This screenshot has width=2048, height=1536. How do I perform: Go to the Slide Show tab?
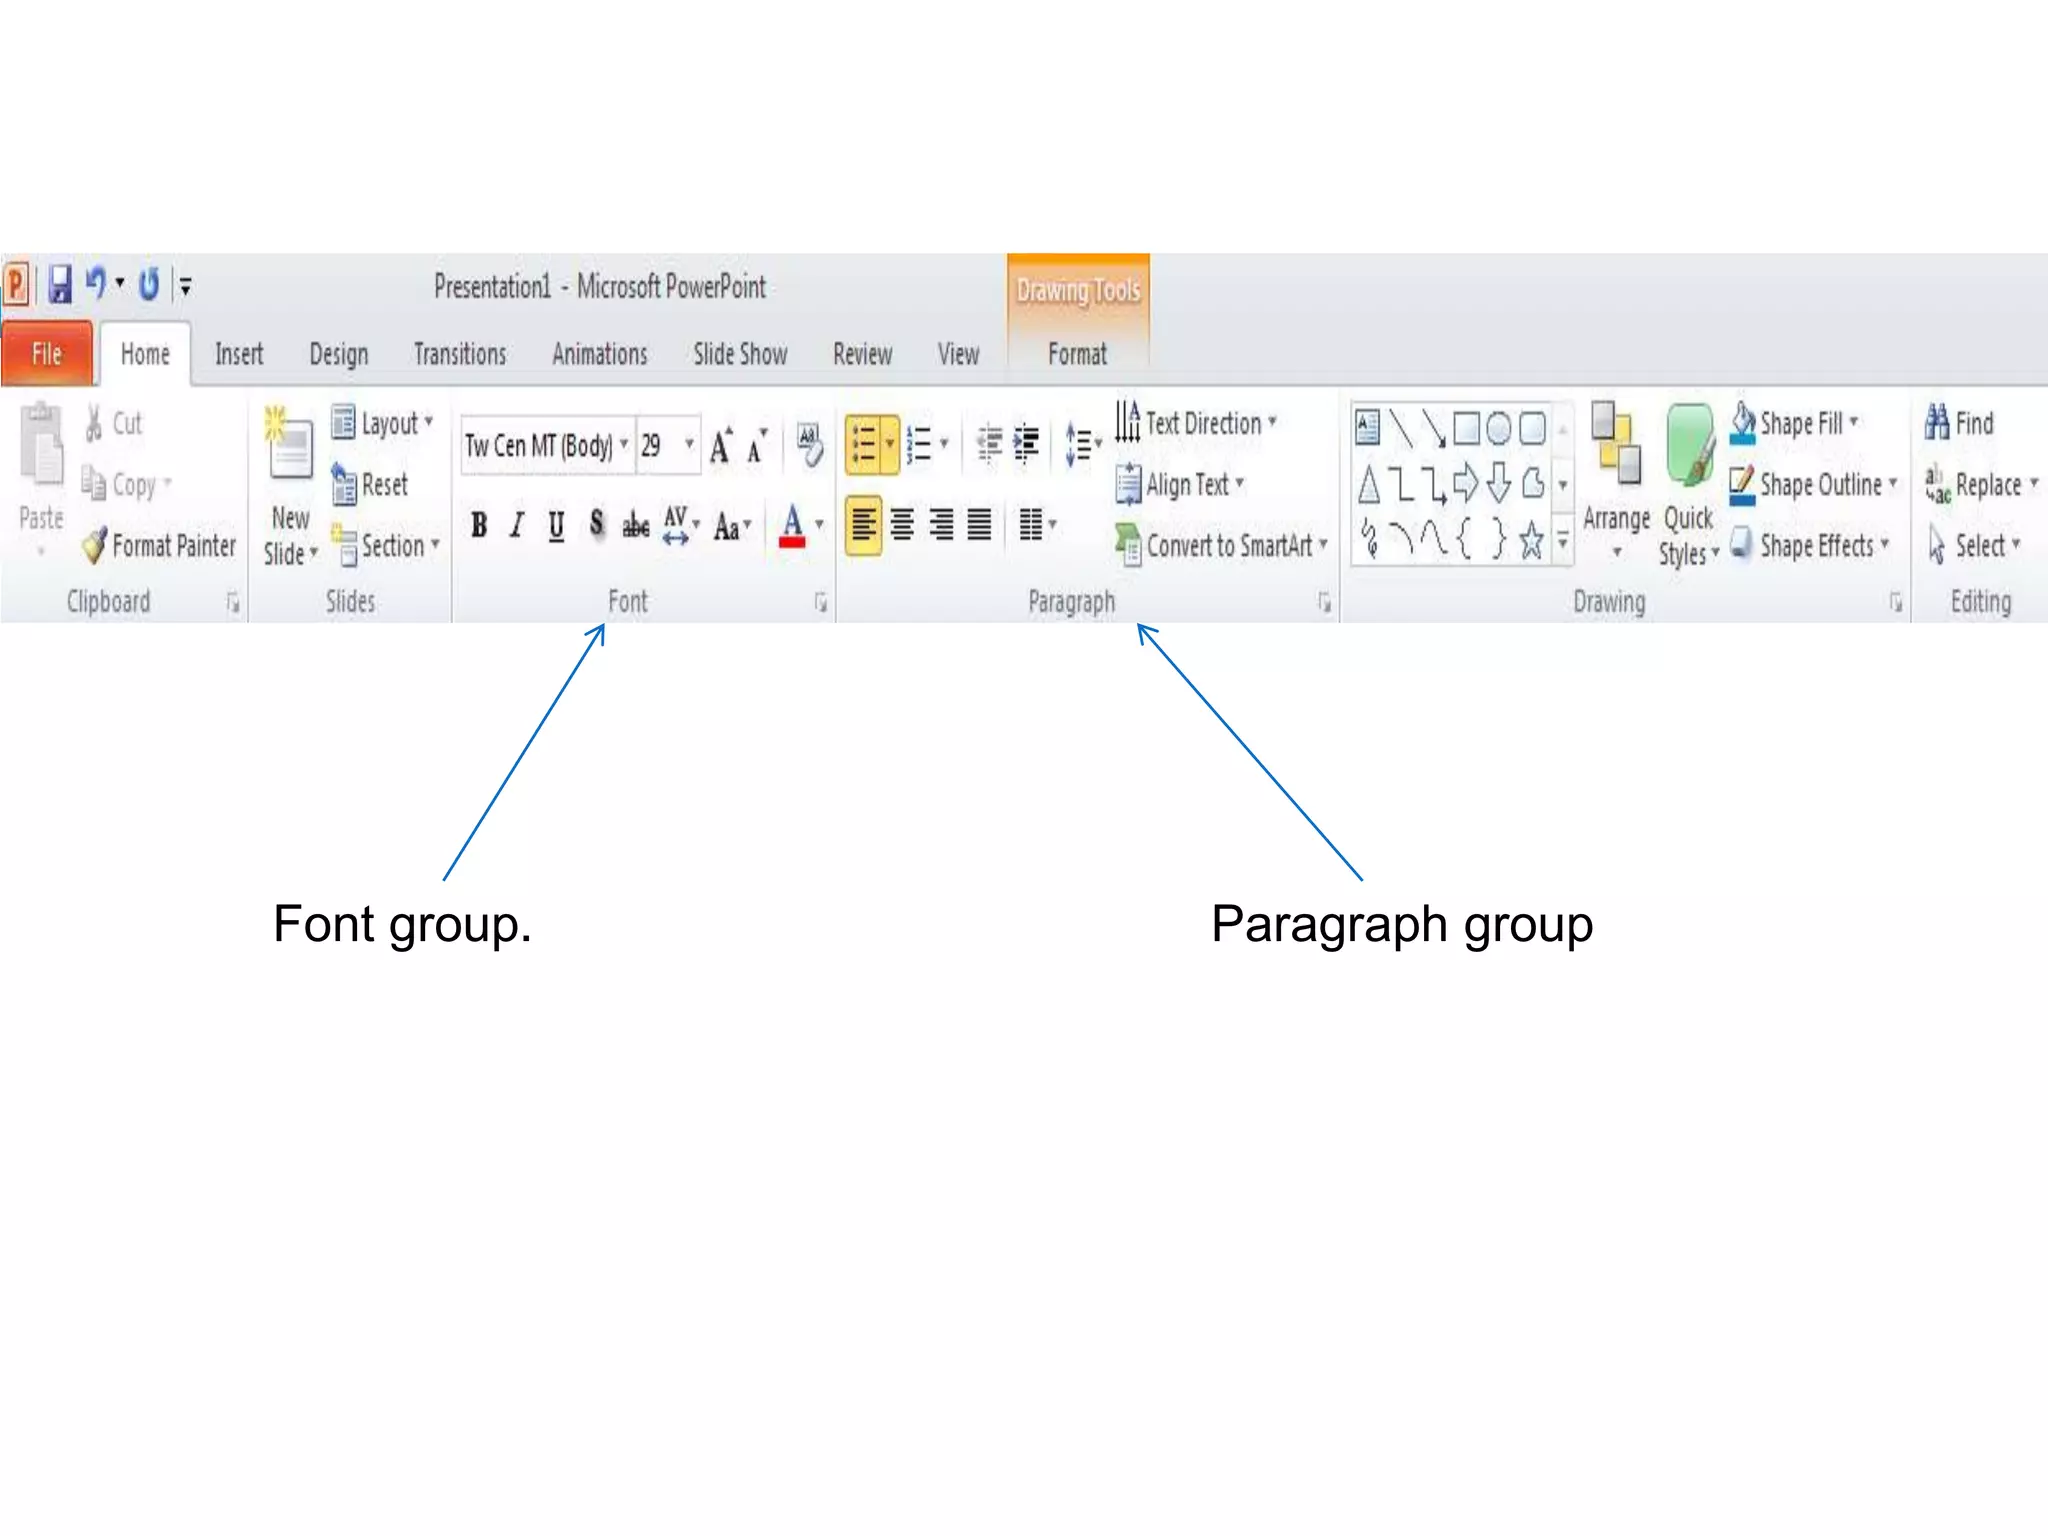[x=740, y=354]
